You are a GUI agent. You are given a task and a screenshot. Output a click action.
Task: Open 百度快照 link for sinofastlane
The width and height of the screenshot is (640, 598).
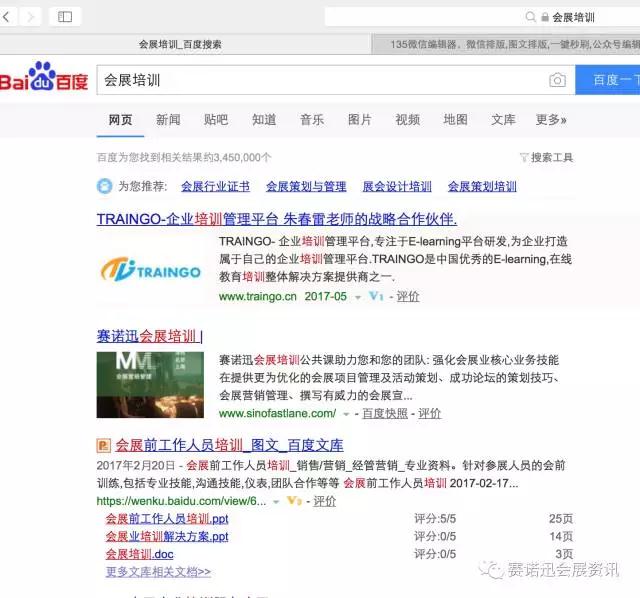point(385,413)
